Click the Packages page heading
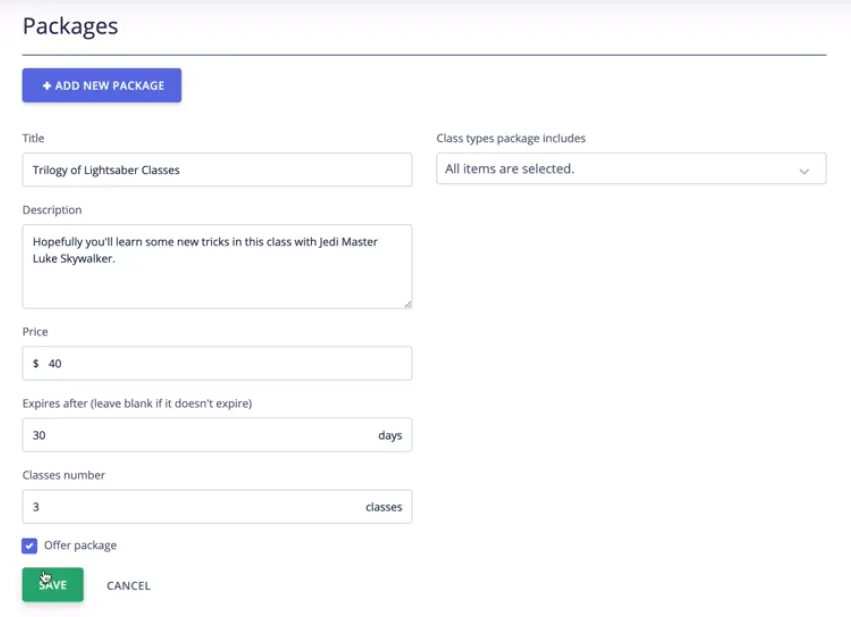The height and width of the screenshot is (617, 851). 70,26
